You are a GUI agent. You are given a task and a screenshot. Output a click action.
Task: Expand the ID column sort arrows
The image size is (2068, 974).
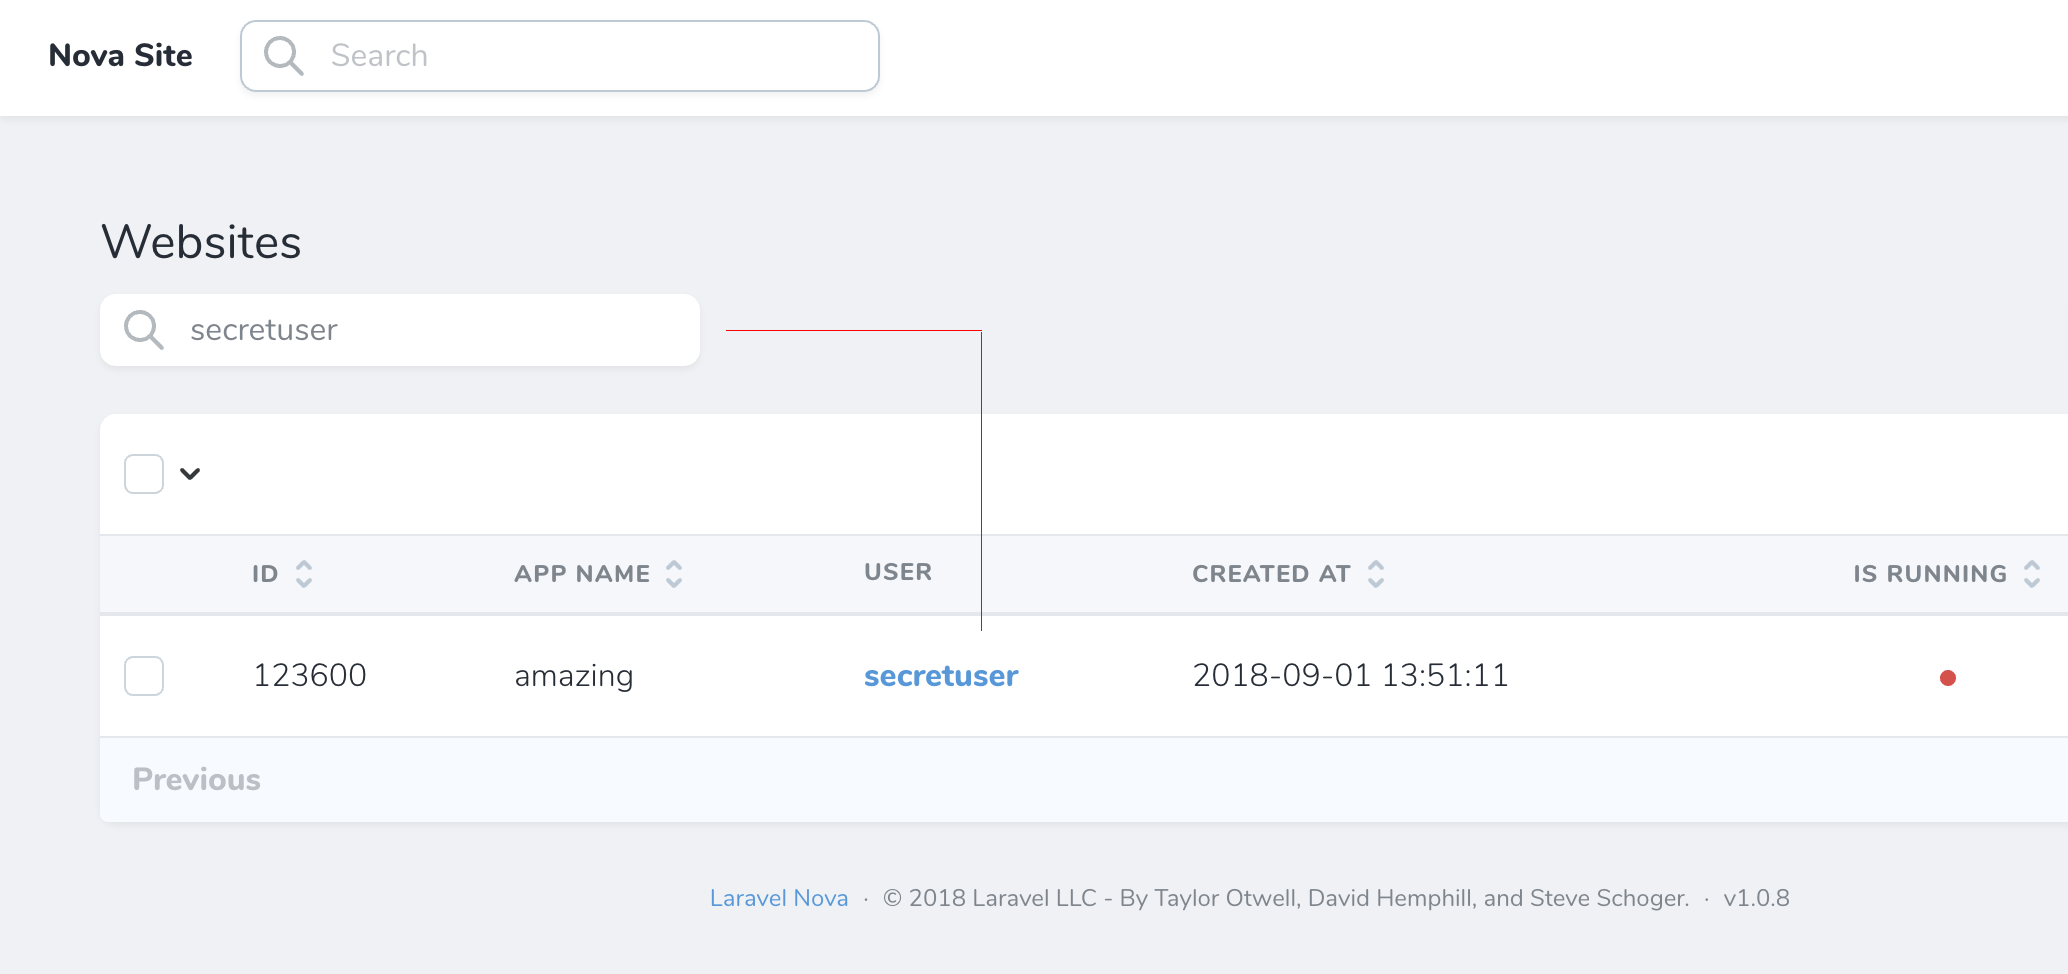pyautogui.click(x=304, y=573)
